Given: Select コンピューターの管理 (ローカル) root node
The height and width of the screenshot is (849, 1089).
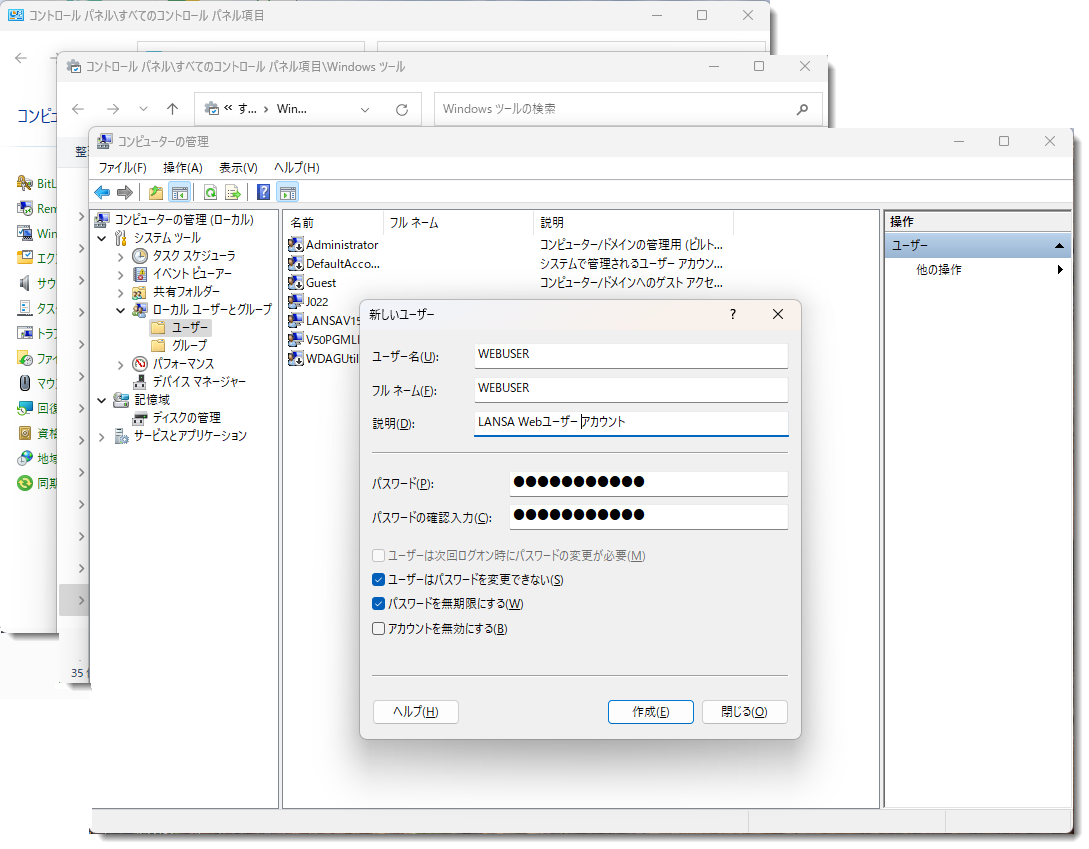Looking at the screenshot, I should point(184,220).
